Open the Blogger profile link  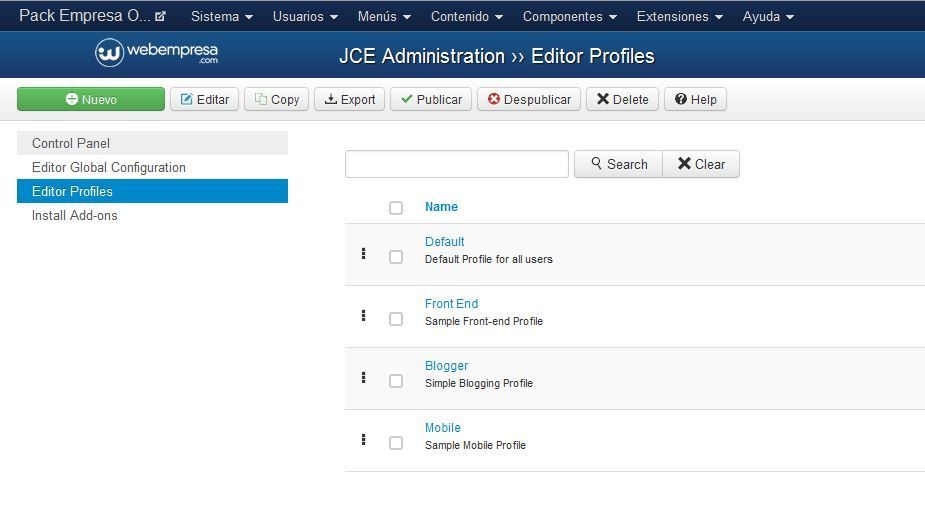(447, 366)
